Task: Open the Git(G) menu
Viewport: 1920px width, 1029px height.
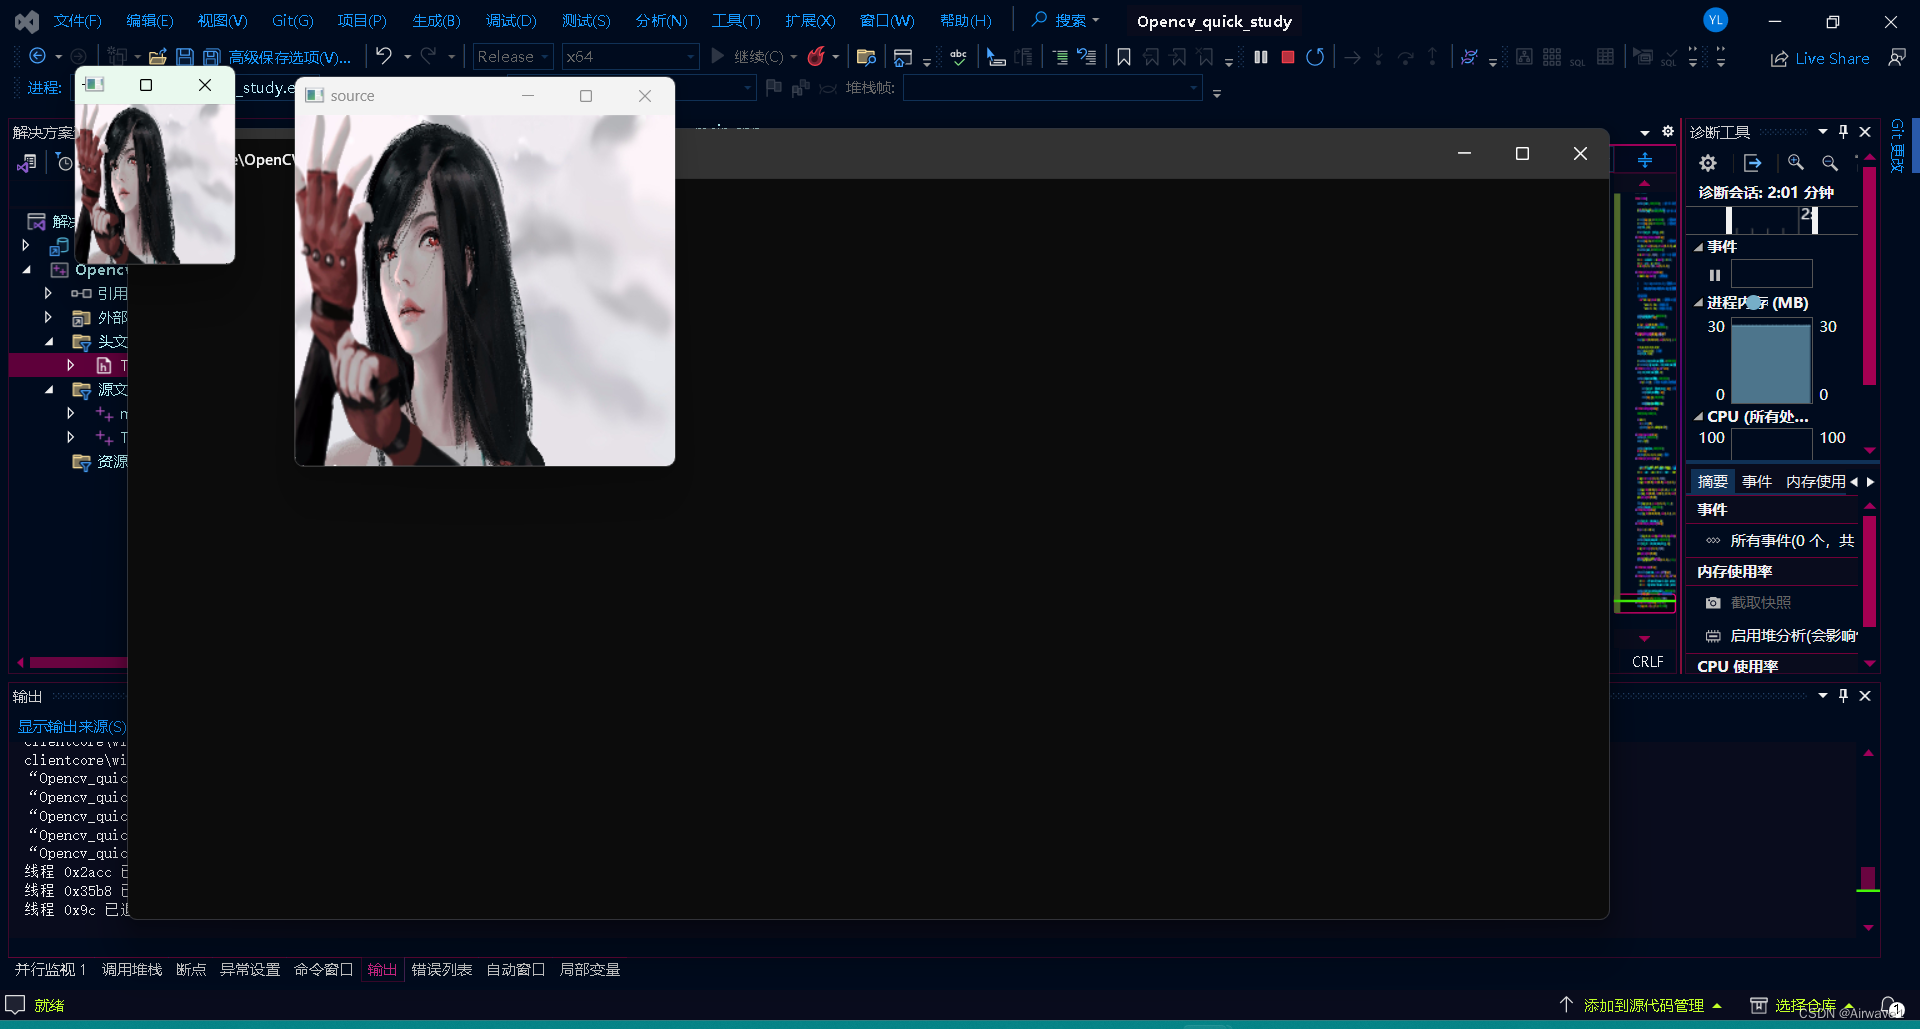Action: 293,21
